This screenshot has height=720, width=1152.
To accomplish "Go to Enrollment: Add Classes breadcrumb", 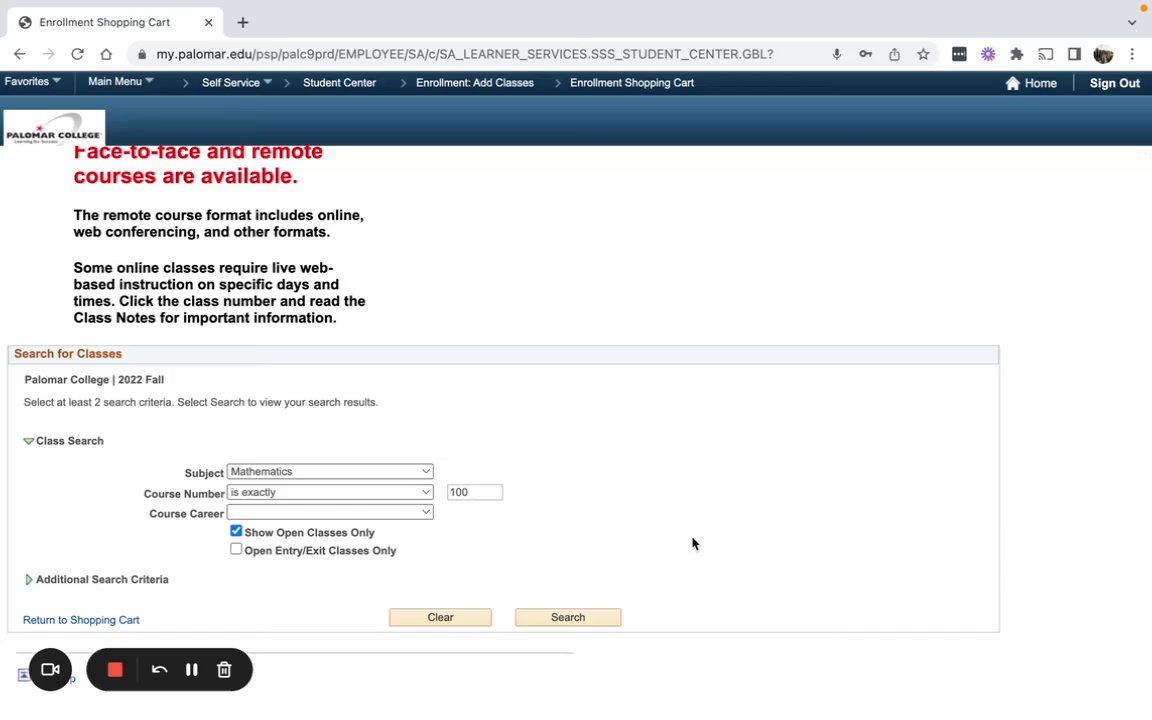I will coord(475,82).
